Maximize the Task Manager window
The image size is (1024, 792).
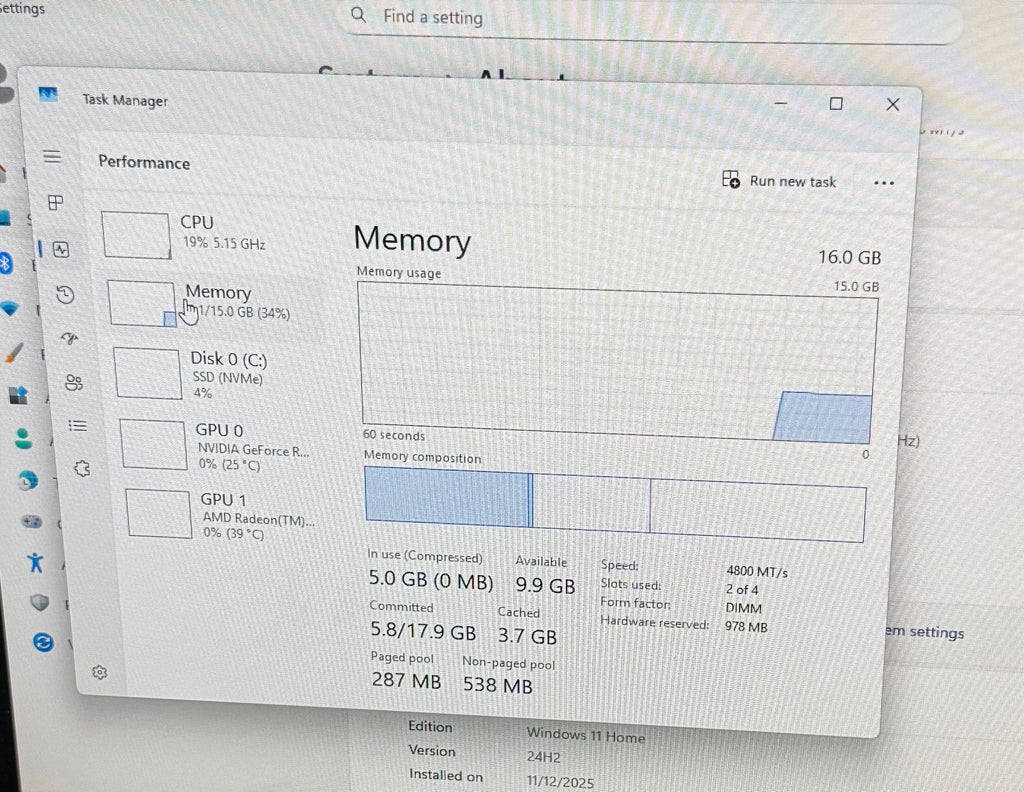click(x=836, y=103)
